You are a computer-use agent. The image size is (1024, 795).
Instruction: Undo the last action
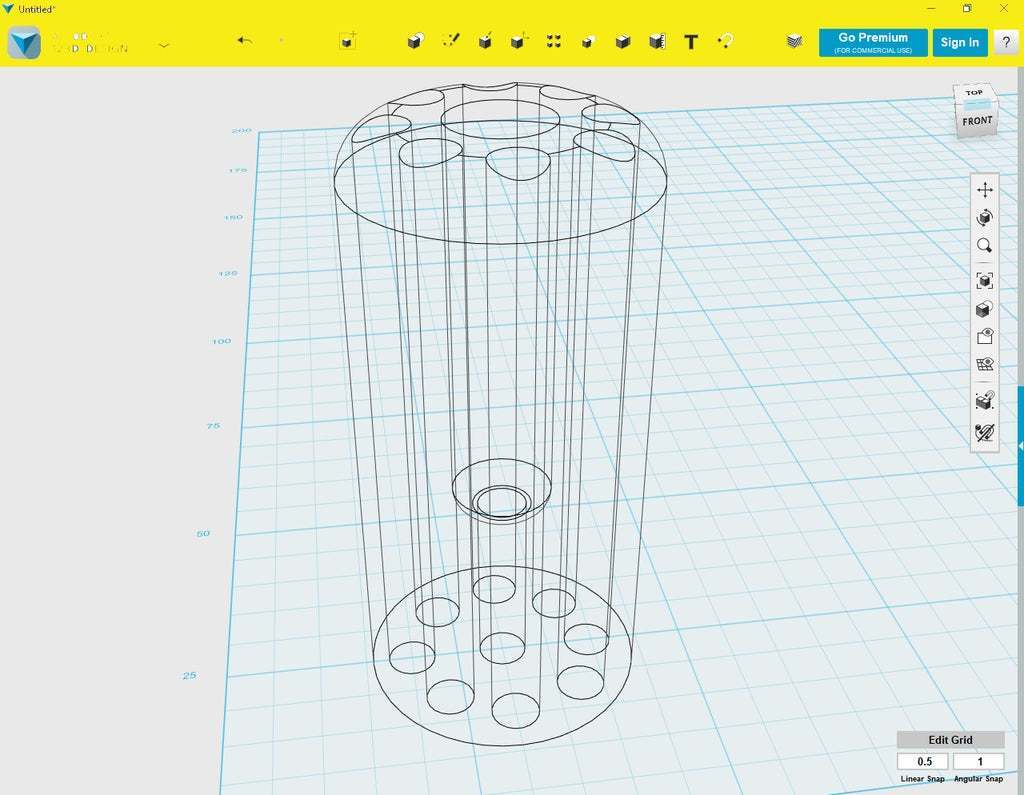[245, 41]
